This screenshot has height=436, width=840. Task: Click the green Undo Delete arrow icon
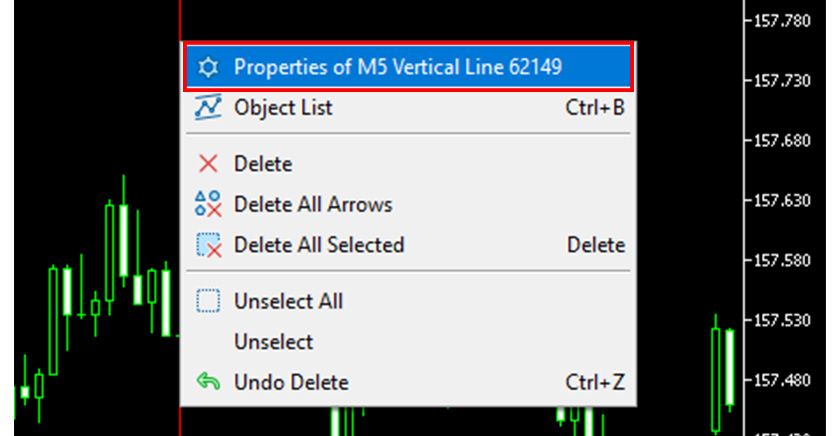tap(208, 382)
